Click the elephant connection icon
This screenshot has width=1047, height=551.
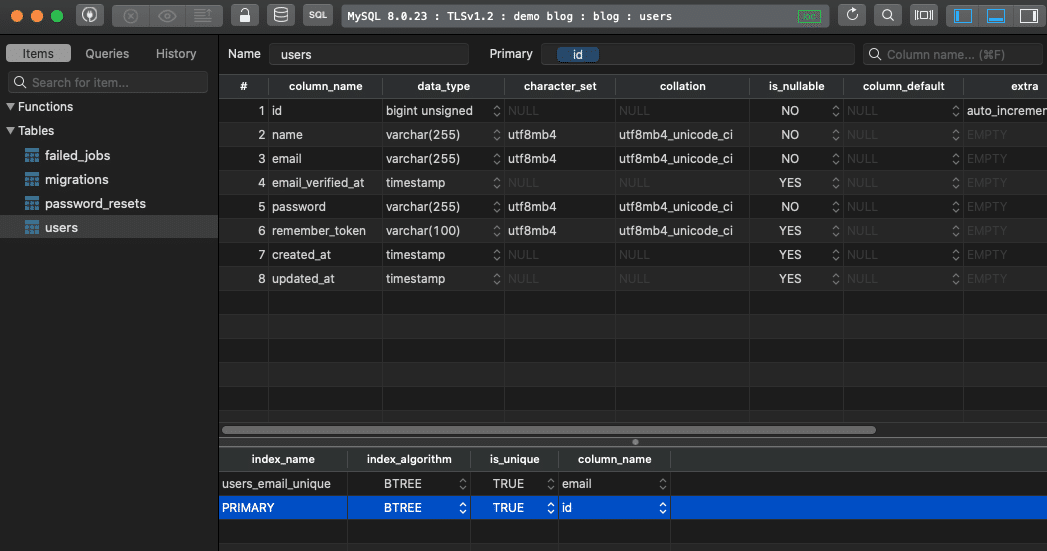pyautogui.click(x=89, y=15)
